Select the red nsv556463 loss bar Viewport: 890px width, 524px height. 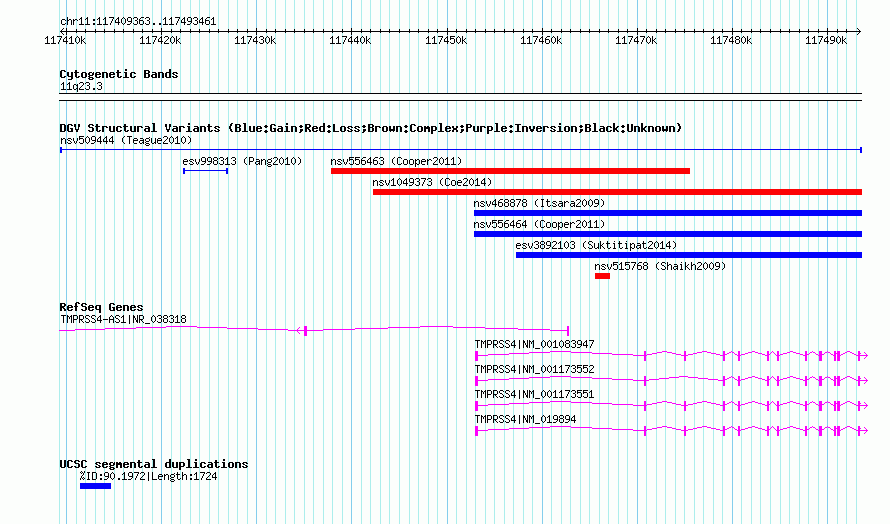pos(510,171)
